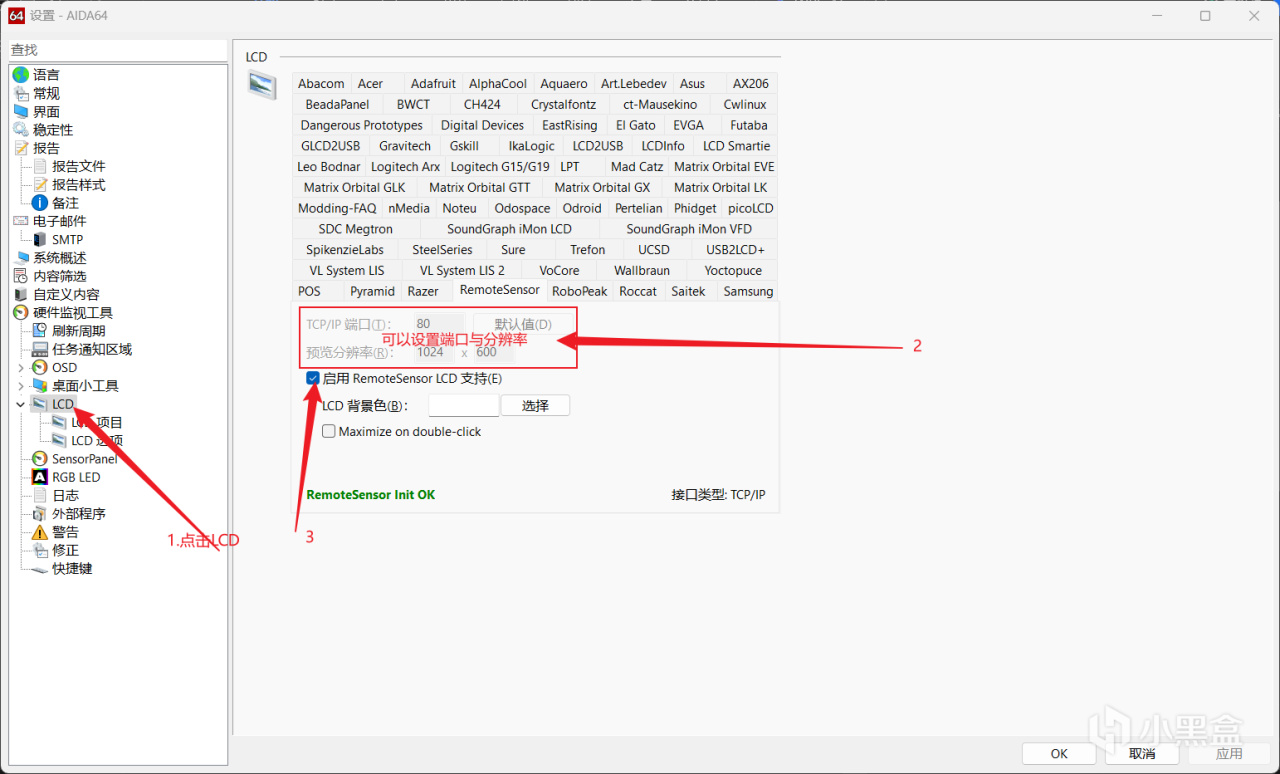Collapse the LCD tree node
Image resolution: width=1280 pixels, height=774 pixels.
coord(21,404)
